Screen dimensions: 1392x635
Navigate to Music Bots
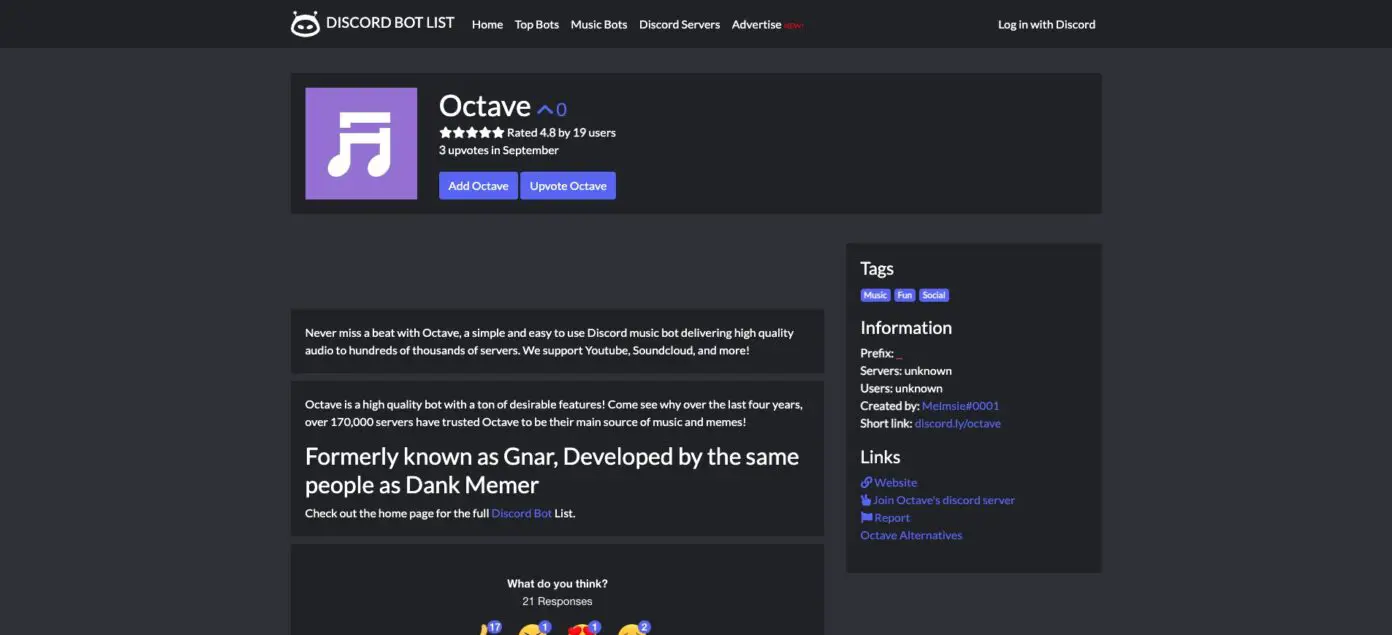pos(598,24)
